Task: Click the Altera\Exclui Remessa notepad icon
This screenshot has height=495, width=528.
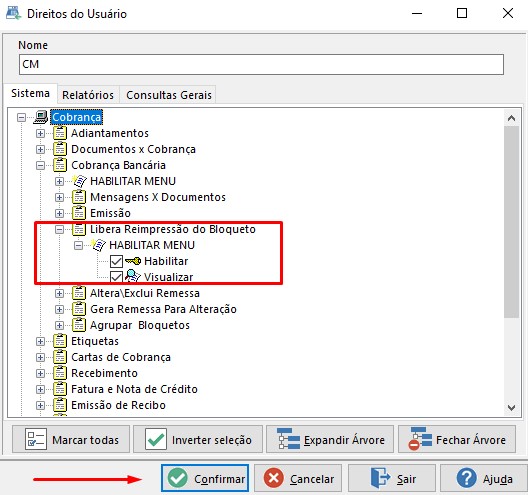Action: coord(79,293)
